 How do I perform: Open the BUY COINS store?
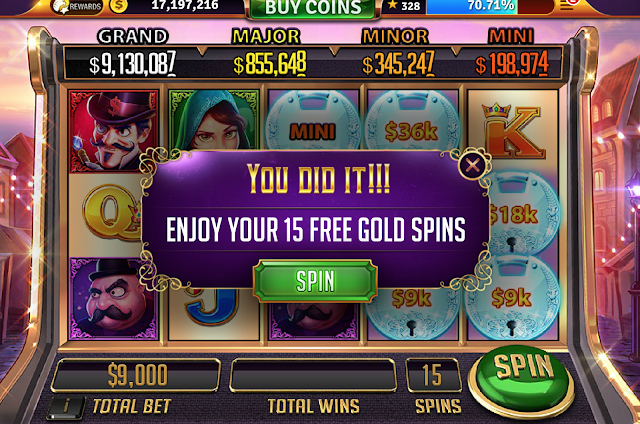point(313,8)
